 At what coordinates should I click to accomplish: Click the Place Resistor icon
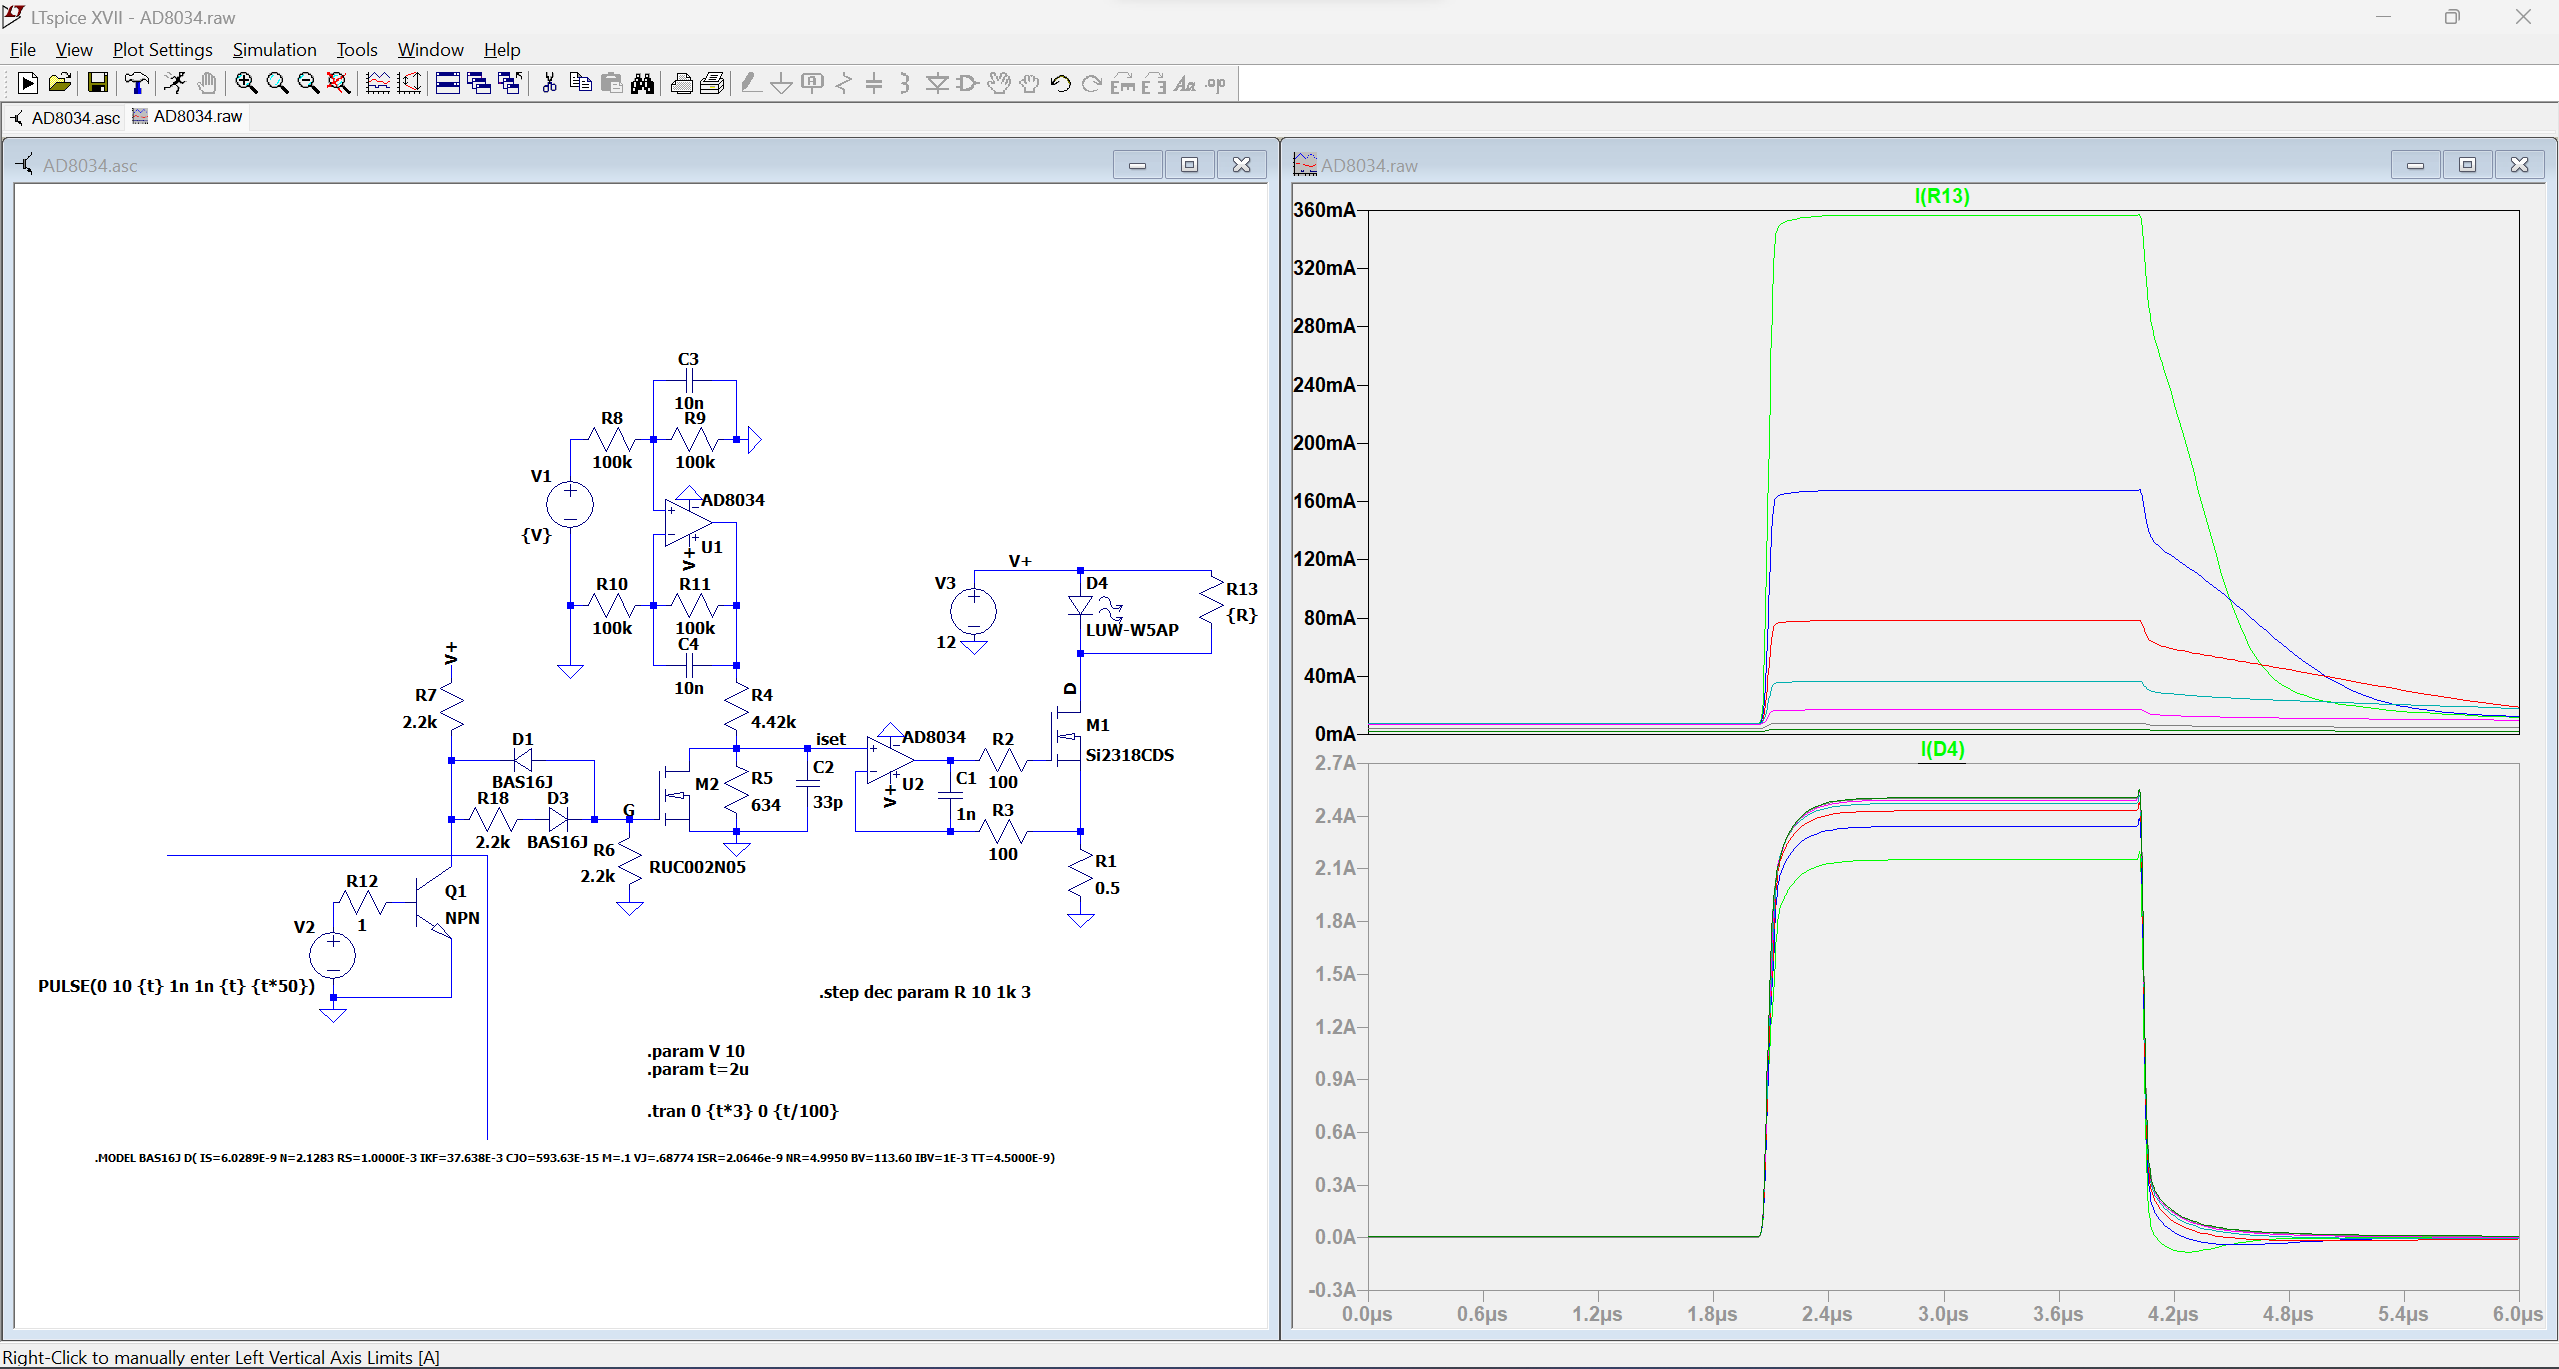click(844, 84)
